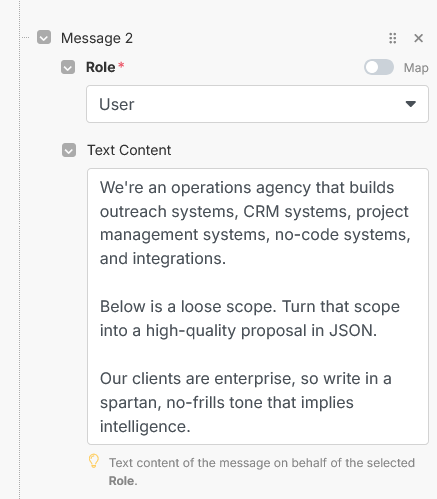The image size is (437, 499).
Task: Click the red required asterisk next to Role
Action: (121, 65)
